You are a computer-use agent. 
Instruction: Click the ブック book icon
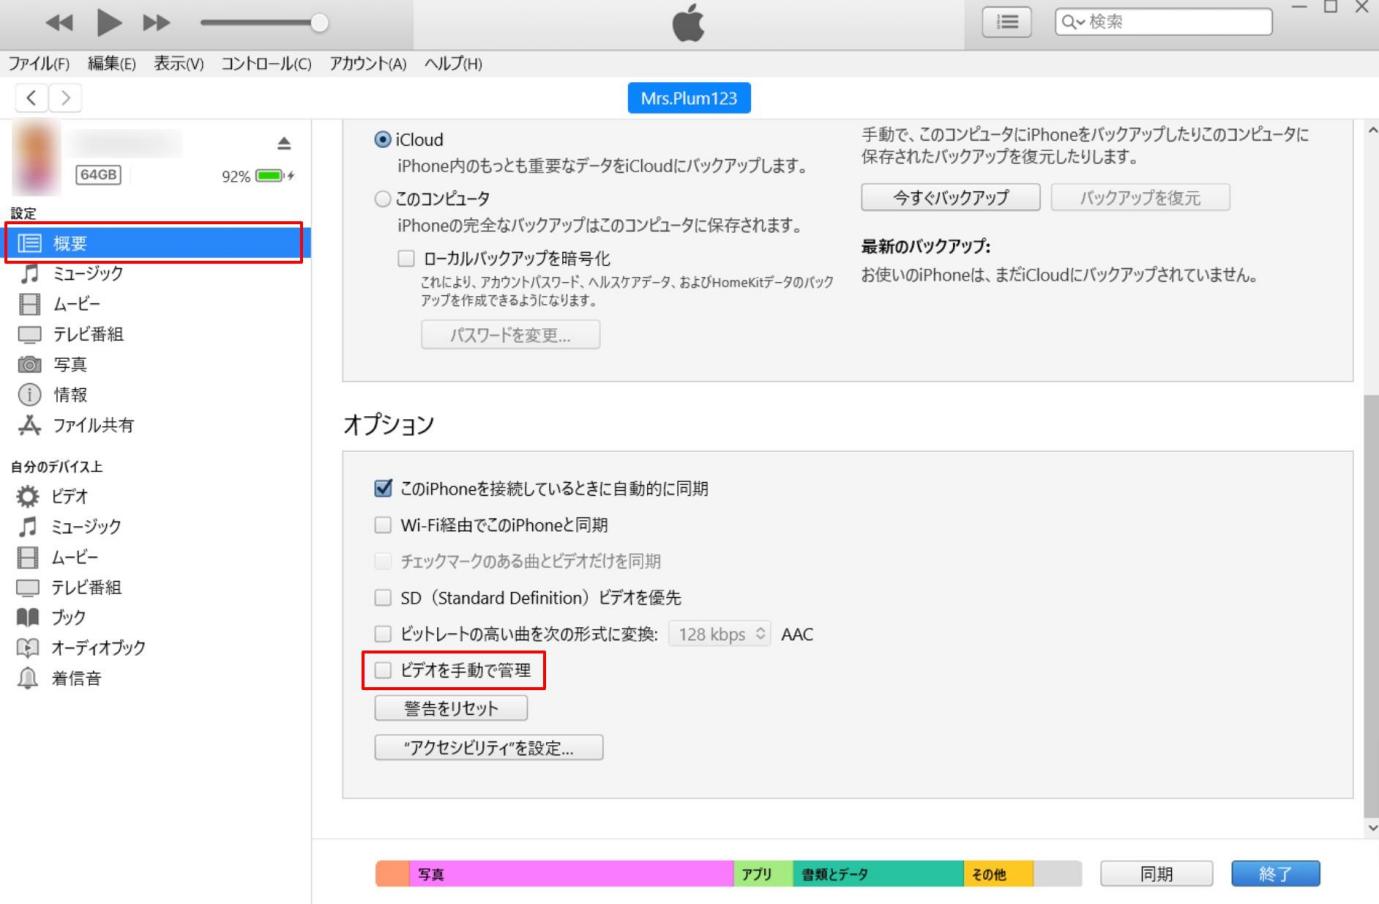point(28,617)
